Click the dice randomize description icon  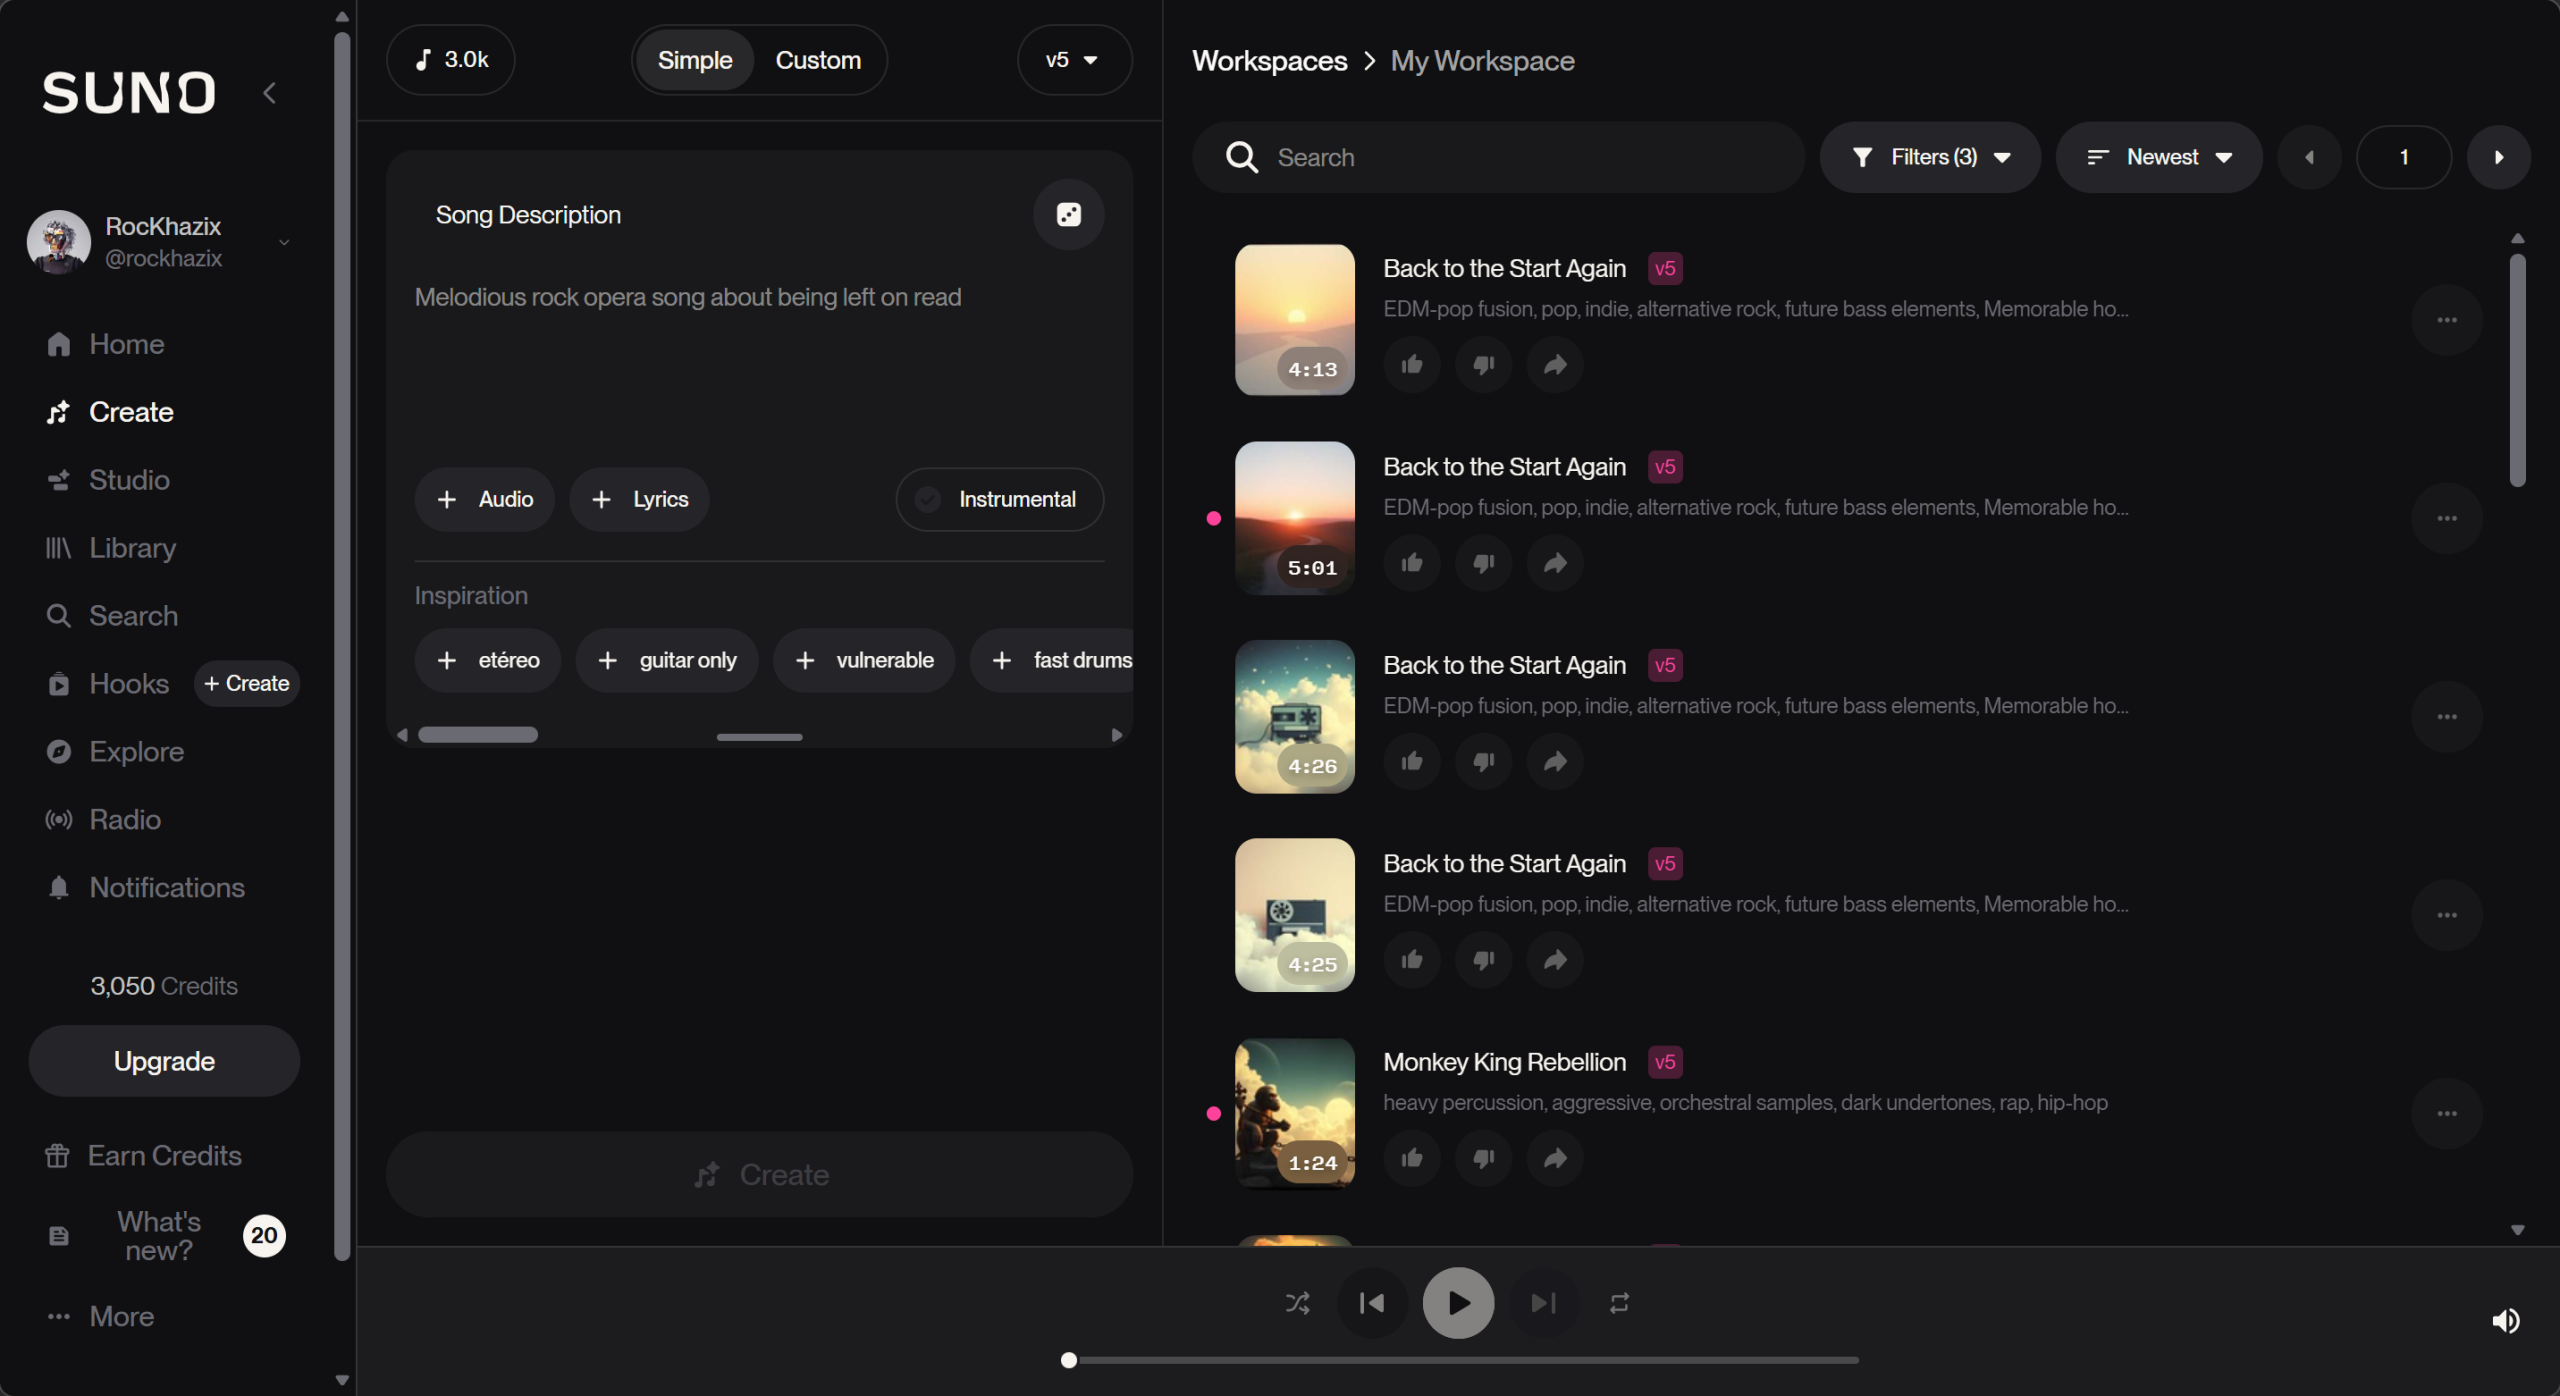point(1068,215)
